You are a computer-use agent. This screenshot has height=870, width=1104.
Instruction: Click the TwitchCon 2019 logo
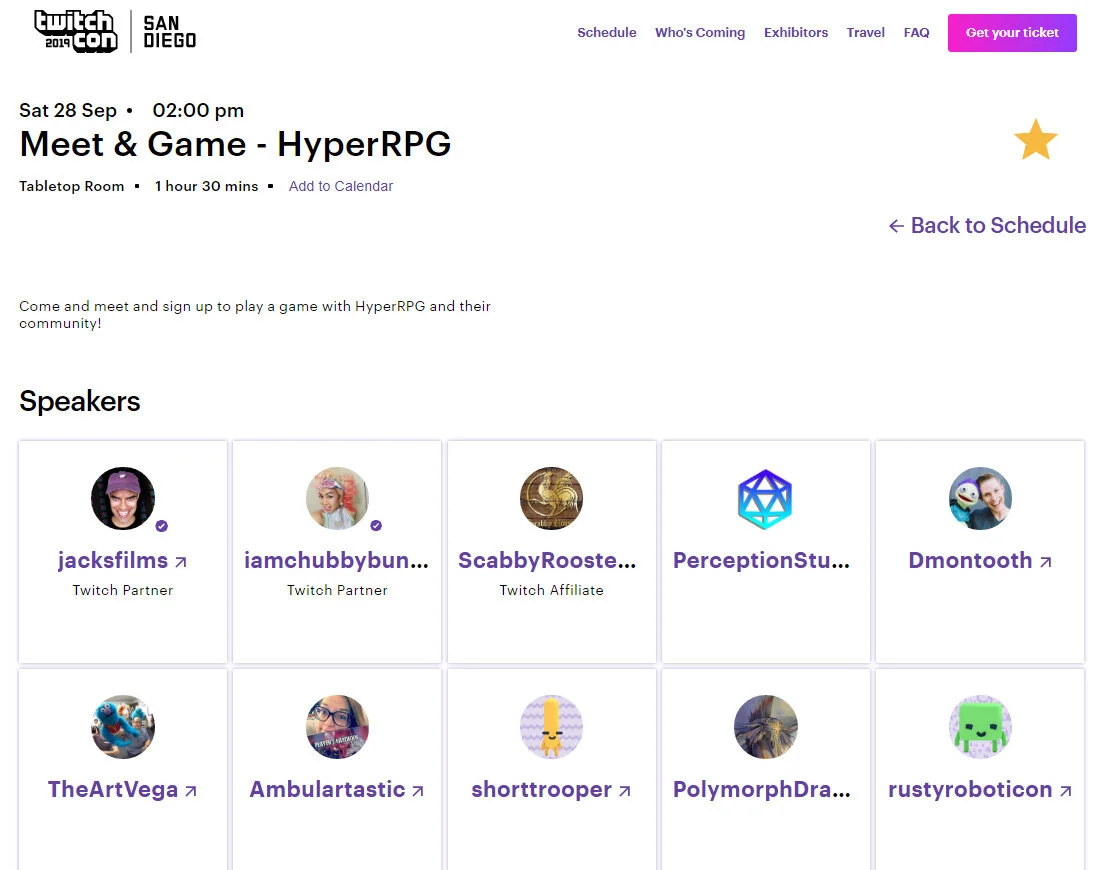pyautogui.click(x=76, y=32)
